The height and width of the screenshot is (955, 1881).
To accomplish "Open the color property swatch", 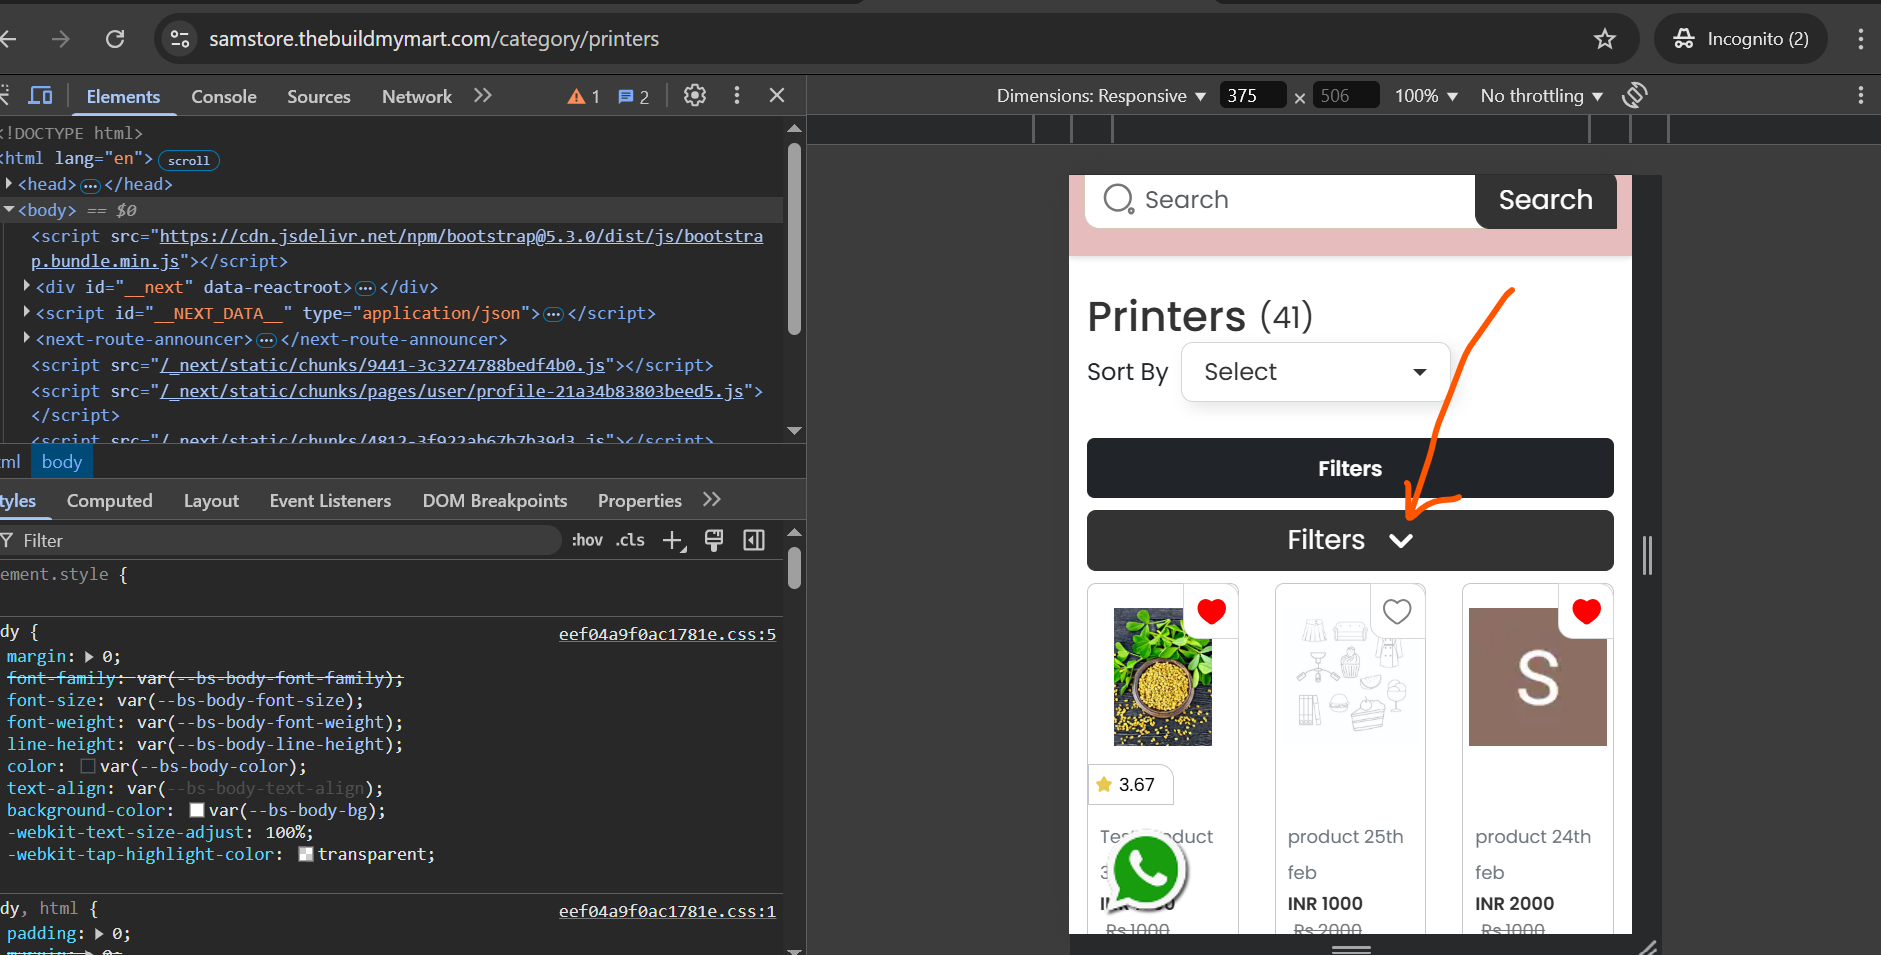I will coord(88,767).
